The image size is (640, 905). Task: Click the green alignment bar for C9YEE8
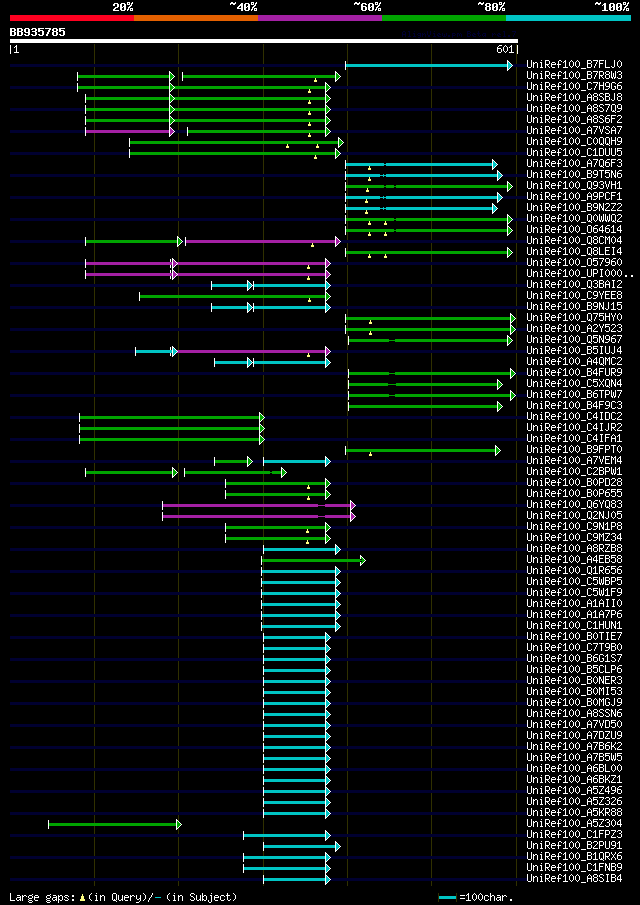[x=233, y=297]
